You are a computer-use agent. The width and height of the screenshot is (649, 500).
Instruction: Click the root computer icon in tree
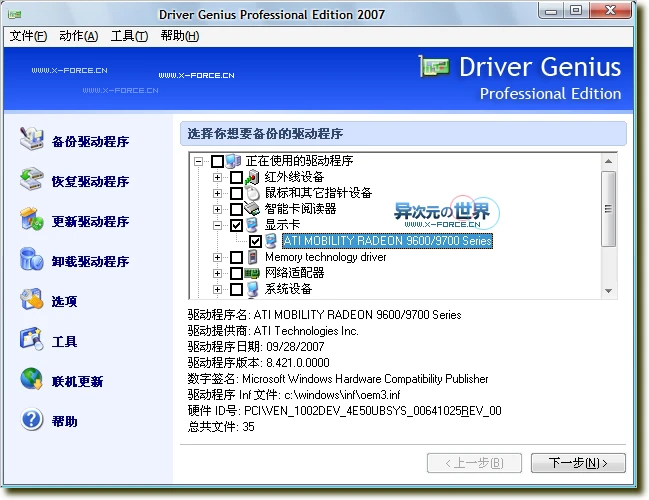[233, 161]
